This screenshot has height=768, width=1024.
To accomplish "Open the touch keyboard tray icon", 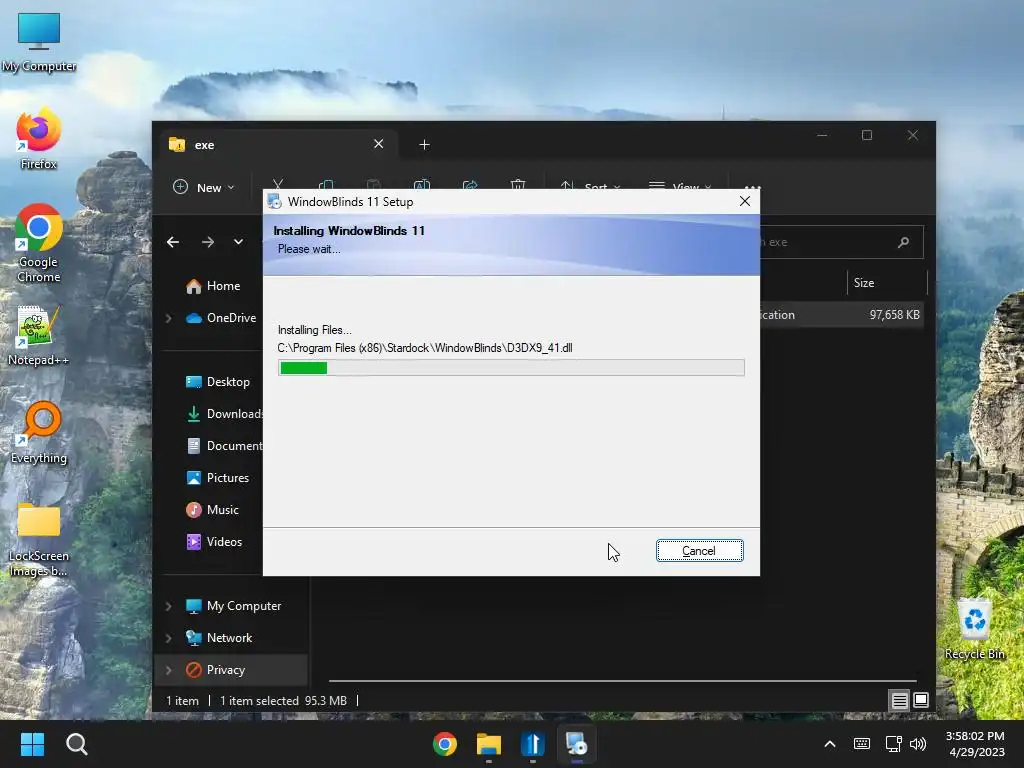I will click(862, 744).
